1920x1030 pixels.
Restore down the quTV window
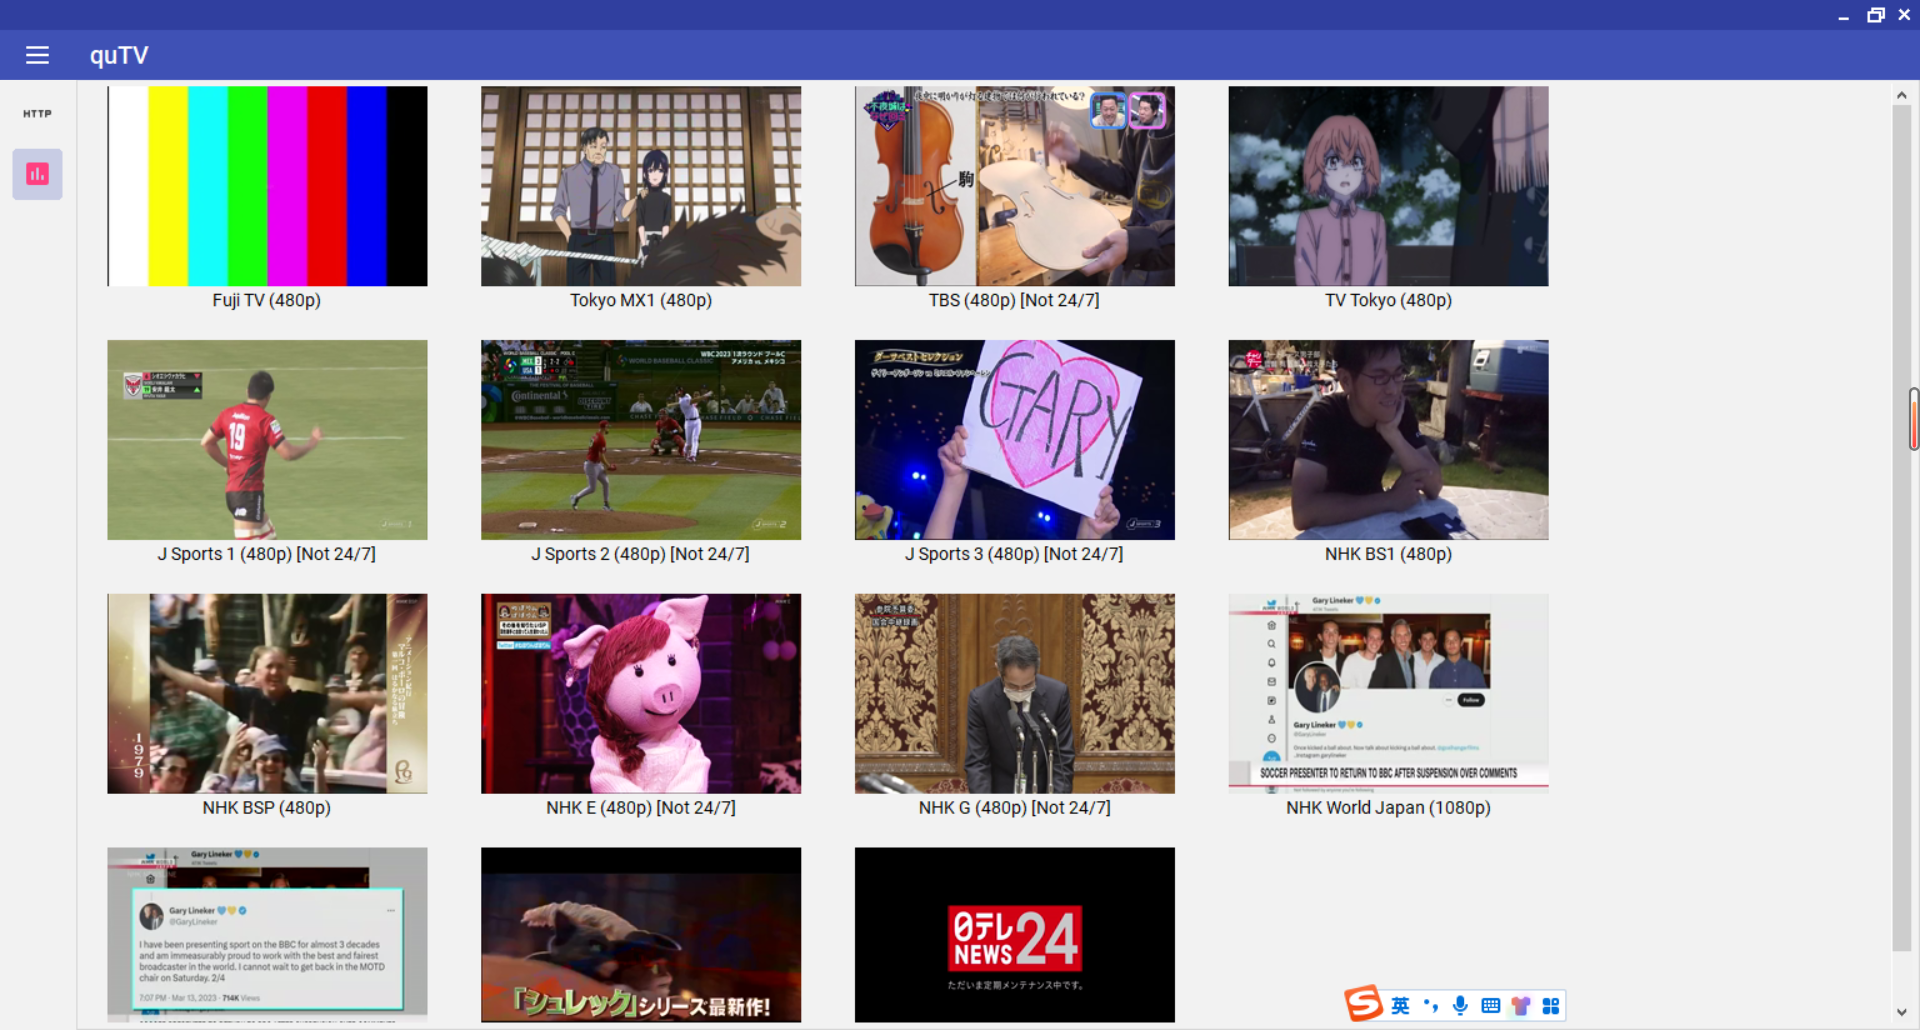coord(1875,15)
